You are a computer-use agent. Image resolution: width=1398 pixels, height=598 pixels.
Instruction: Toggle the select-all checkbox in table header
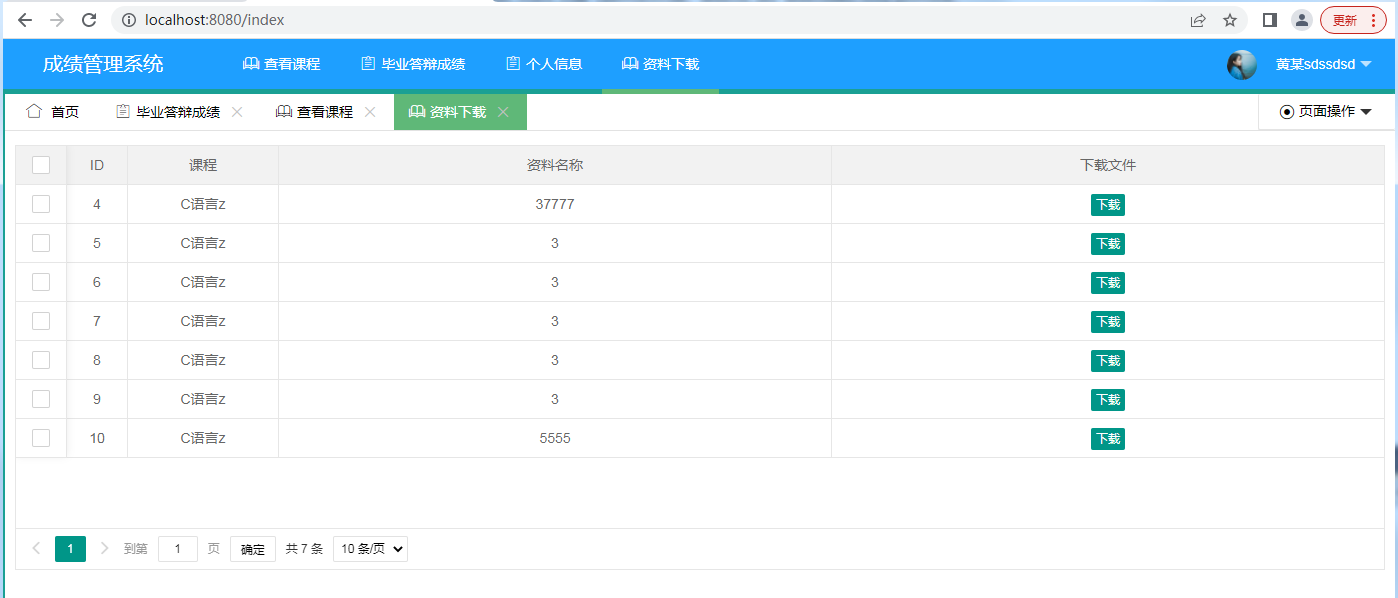[41, 165]
